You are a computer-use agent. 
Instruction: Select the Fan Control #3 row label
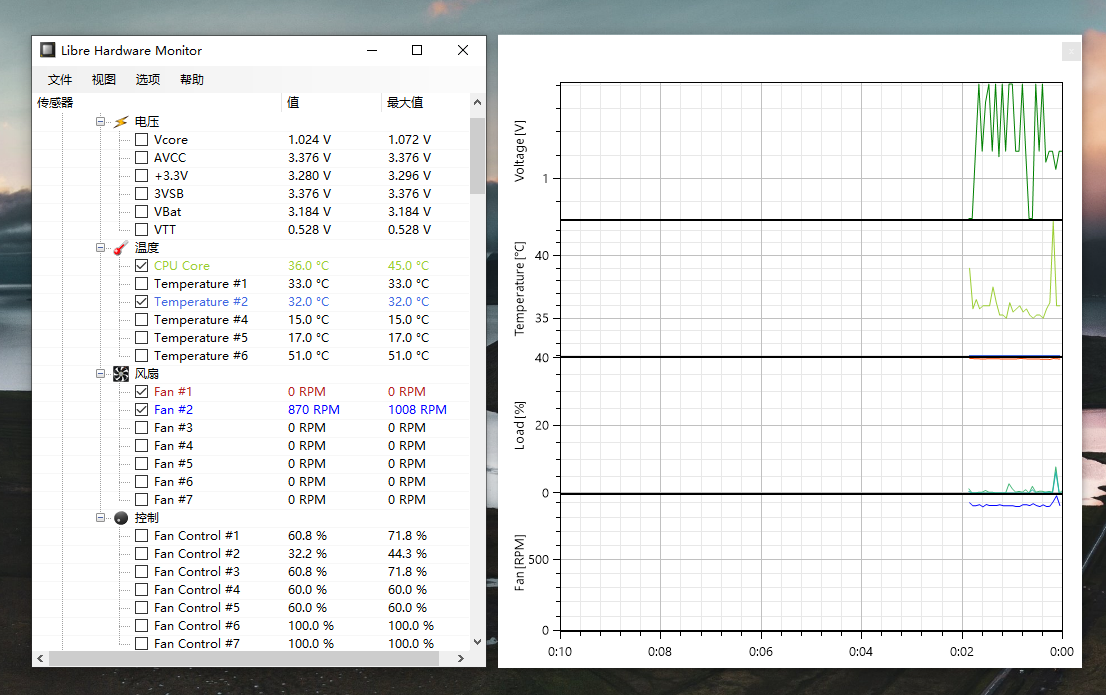pyautogui.click(x=197, y=572)
